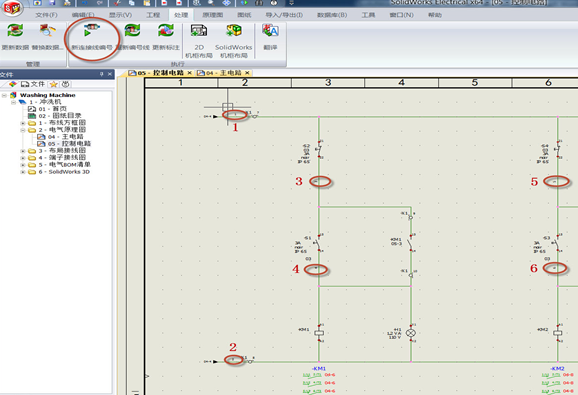The image size is (578, 395).
Task: Select the S3 push-button switch symbol
Action: [x=557, y=242]
